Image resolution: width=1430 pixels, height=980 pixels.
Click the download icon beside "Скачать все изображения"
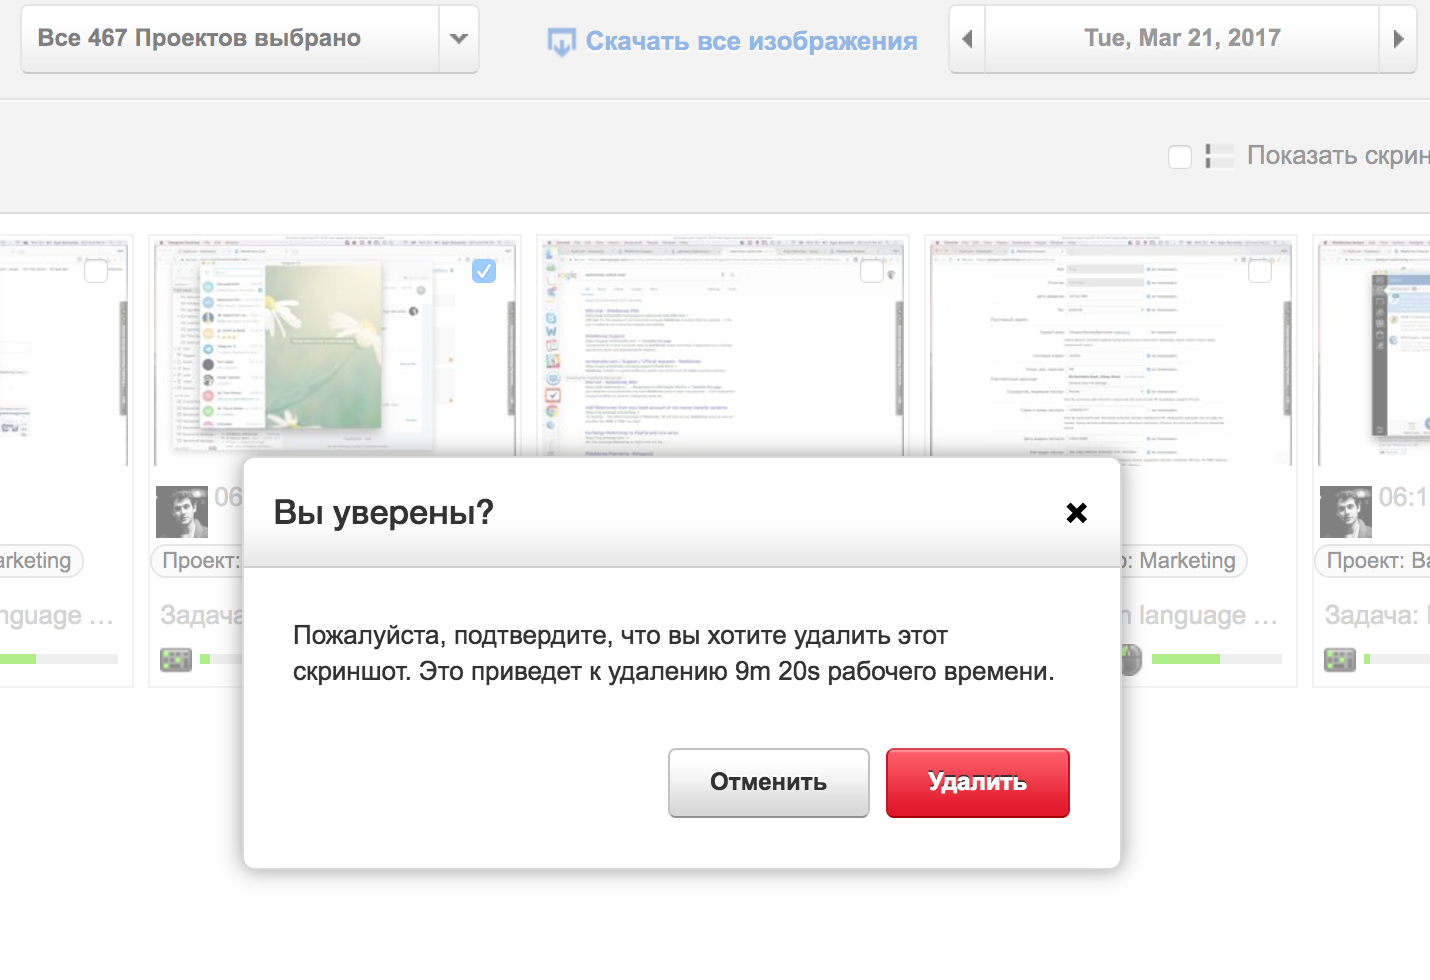[x=561, y=41]
